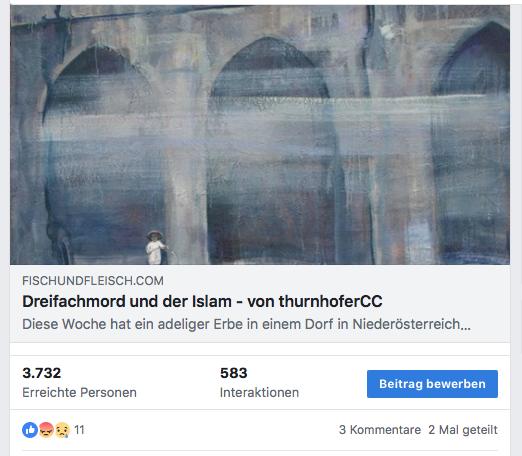Screen dimensions: 522x456
Task: Open the 3 Kommentare link
Action: pos(380,430)
